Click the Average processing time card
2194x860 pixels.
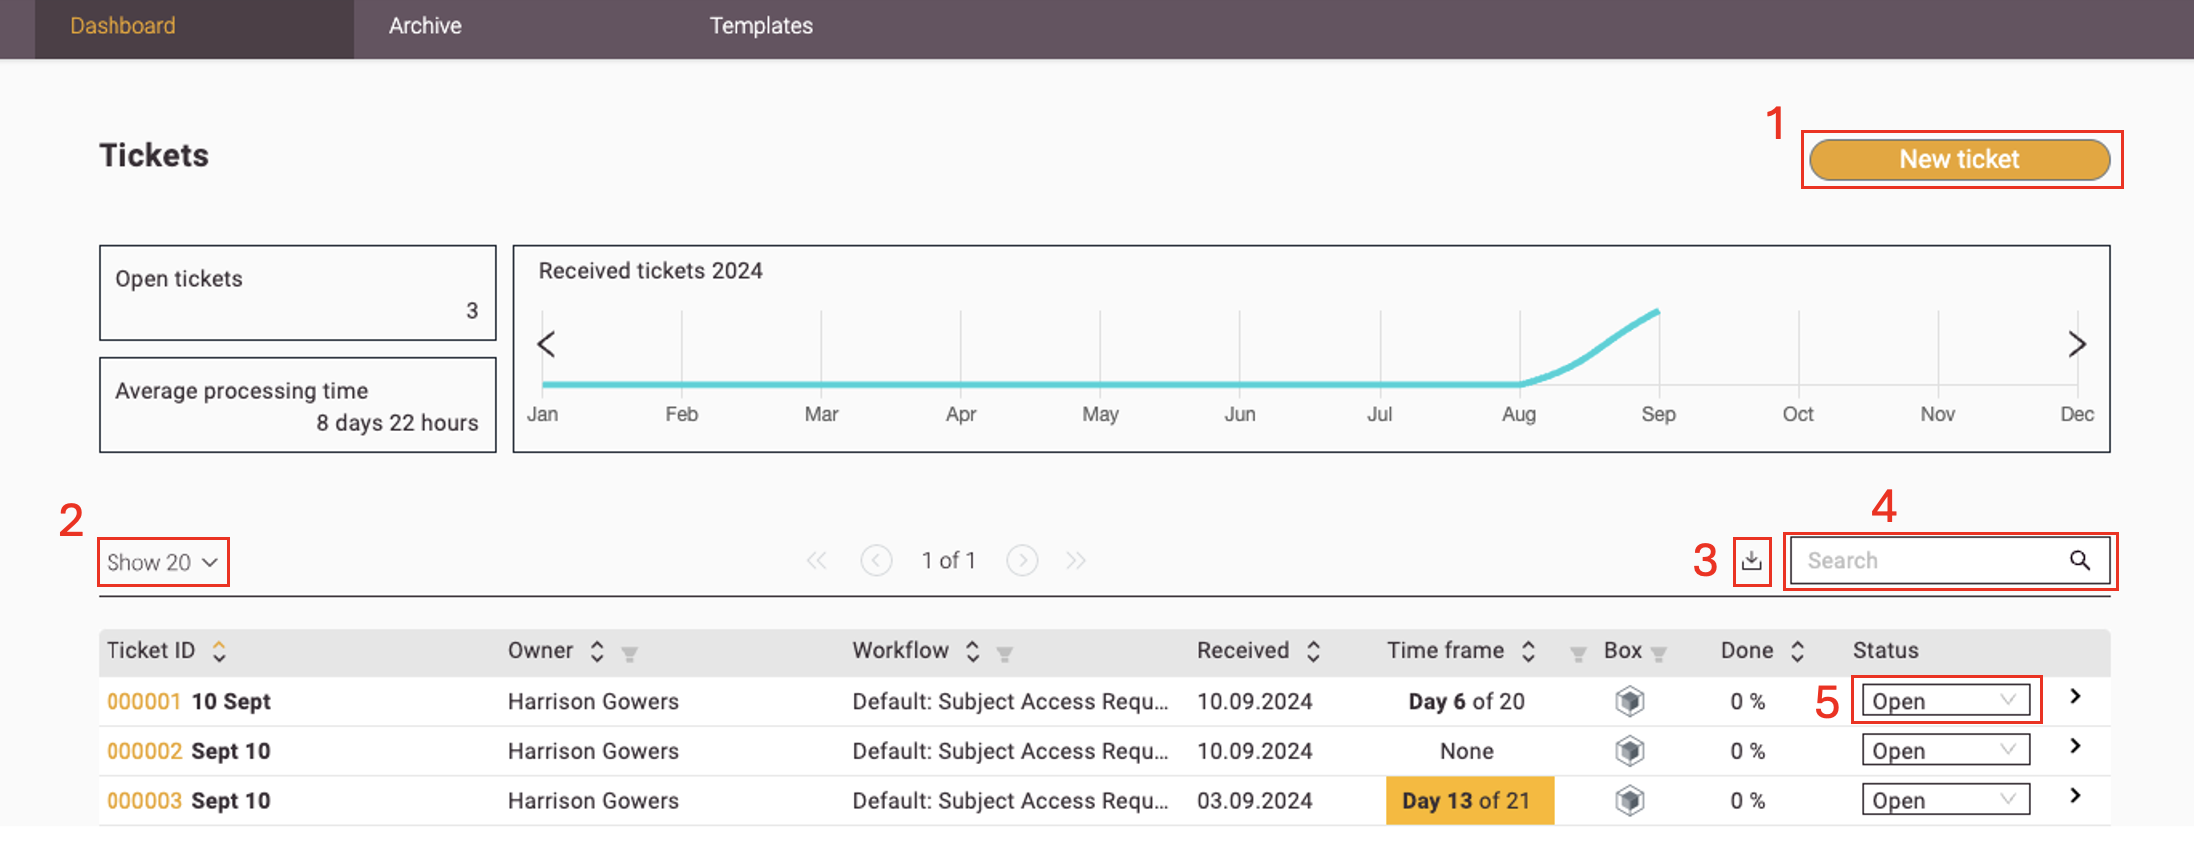[x=298, y=405]
